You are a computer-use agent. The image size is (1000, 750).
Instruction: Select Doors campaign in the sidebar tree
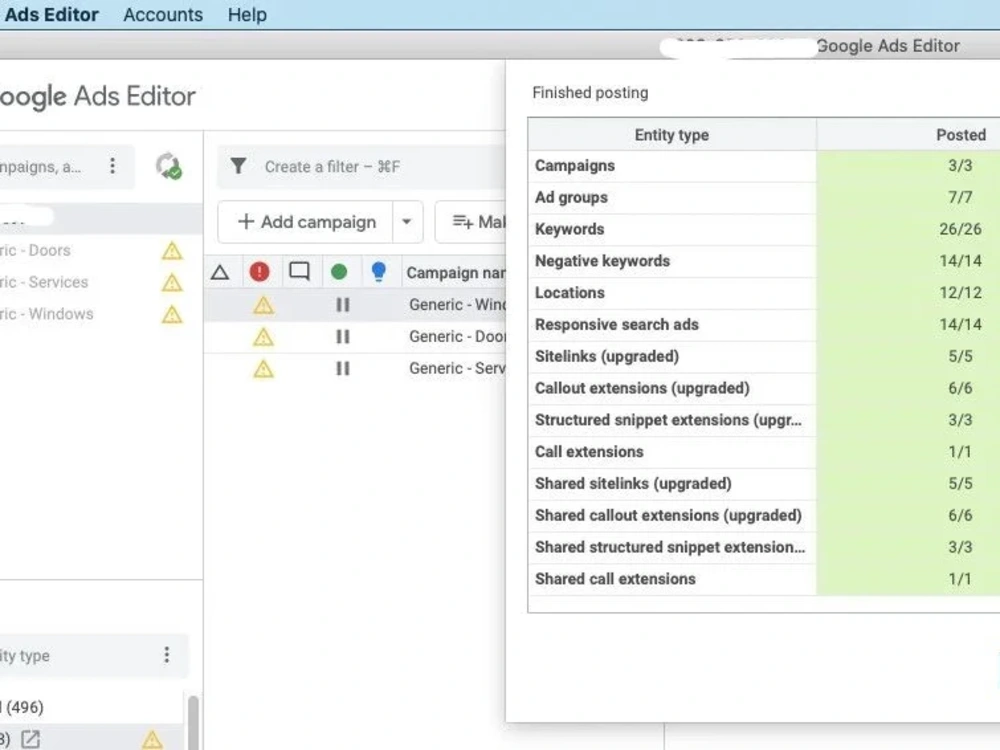(x=35, y=251)
